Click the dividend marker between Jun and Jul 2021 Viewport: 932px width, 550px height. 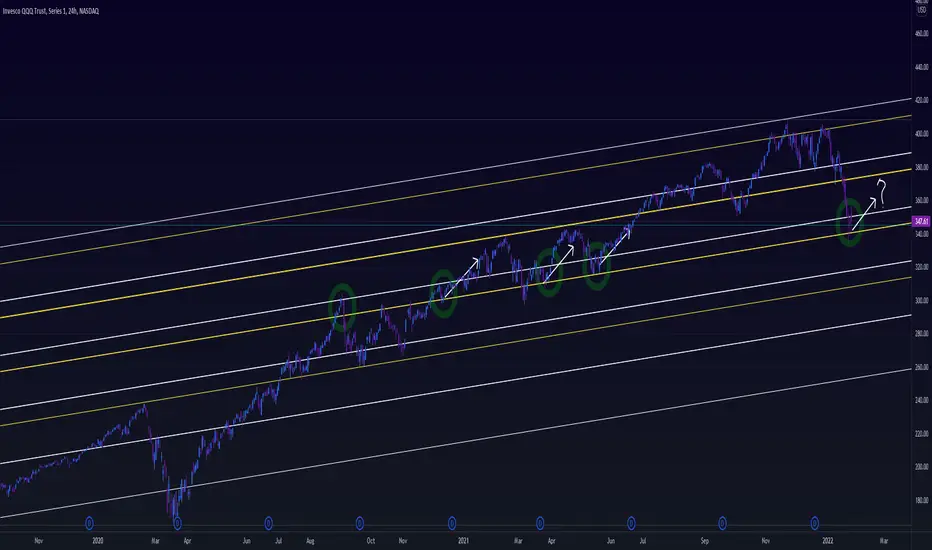(x=631, y=523)
